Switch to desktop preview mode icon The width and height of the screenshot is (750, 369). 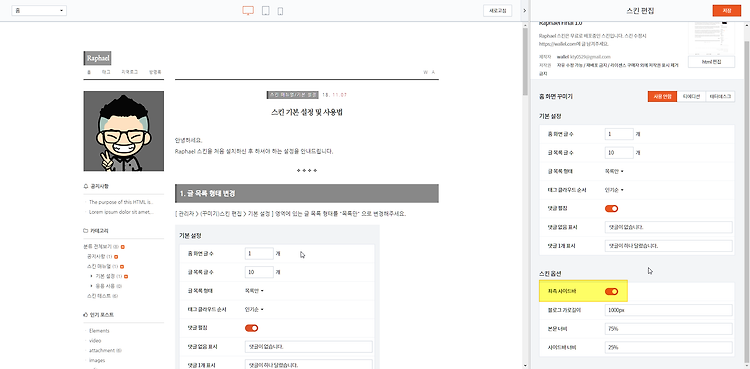pyautogui.click(x=248, y=11)
